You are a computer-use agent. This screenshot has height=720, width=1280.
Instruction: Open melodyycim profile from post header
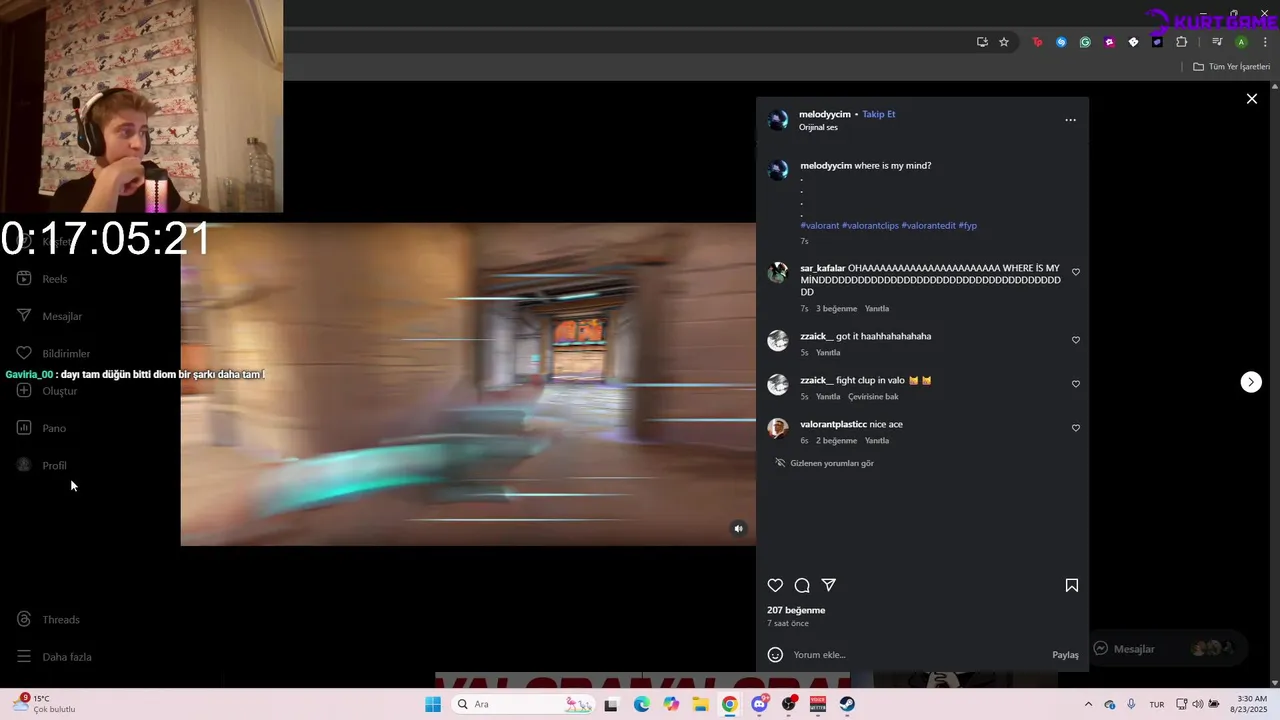pos(824,114)
